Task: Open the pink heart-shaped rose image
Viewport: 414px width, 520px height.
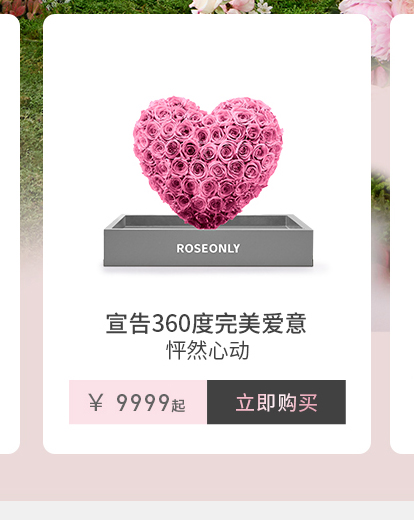Action: [208, 162]
